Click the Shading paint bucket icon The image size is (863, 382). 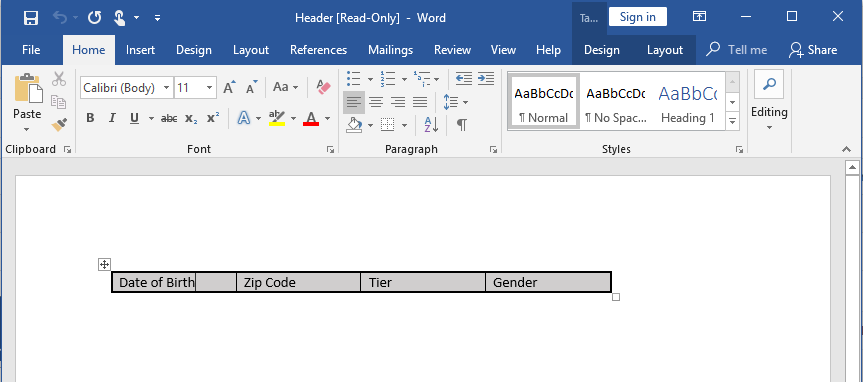354,125
